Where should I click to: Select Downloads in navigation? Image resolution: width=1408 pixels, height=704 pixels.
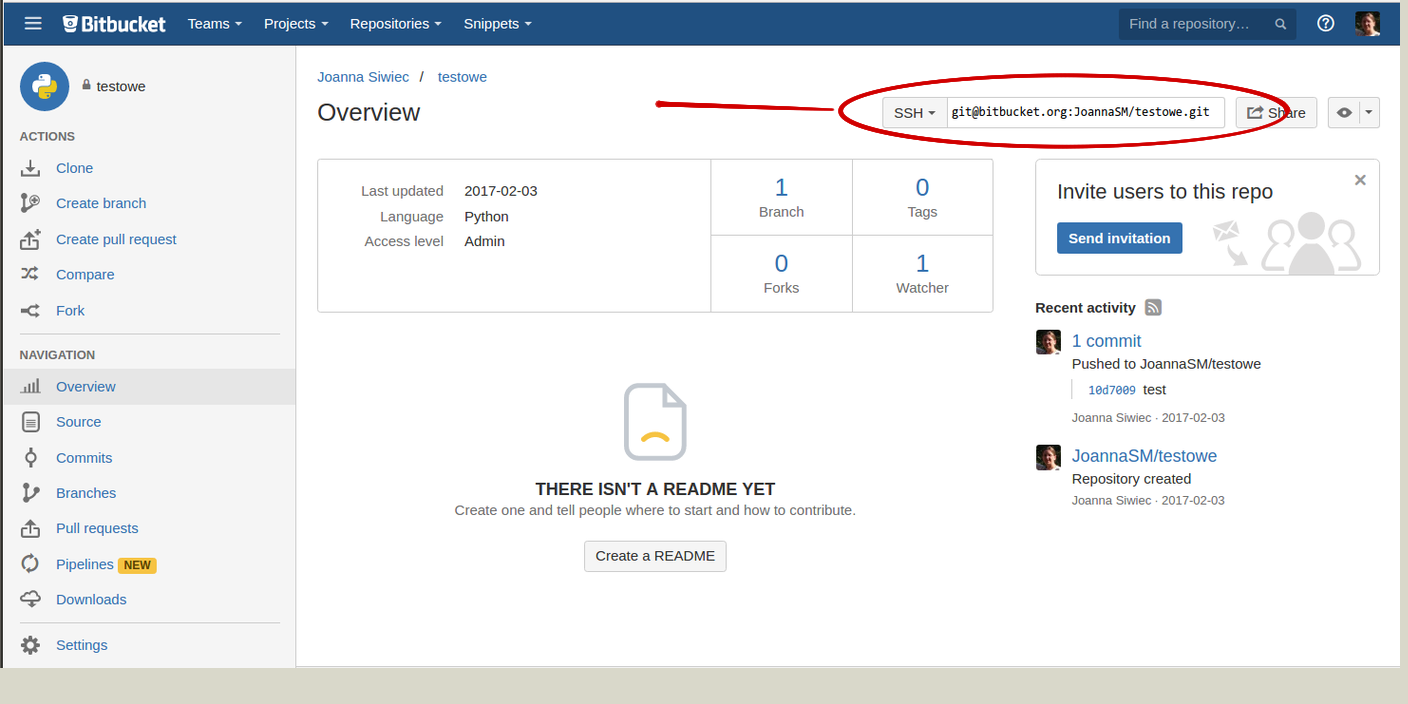coord(91,599)
